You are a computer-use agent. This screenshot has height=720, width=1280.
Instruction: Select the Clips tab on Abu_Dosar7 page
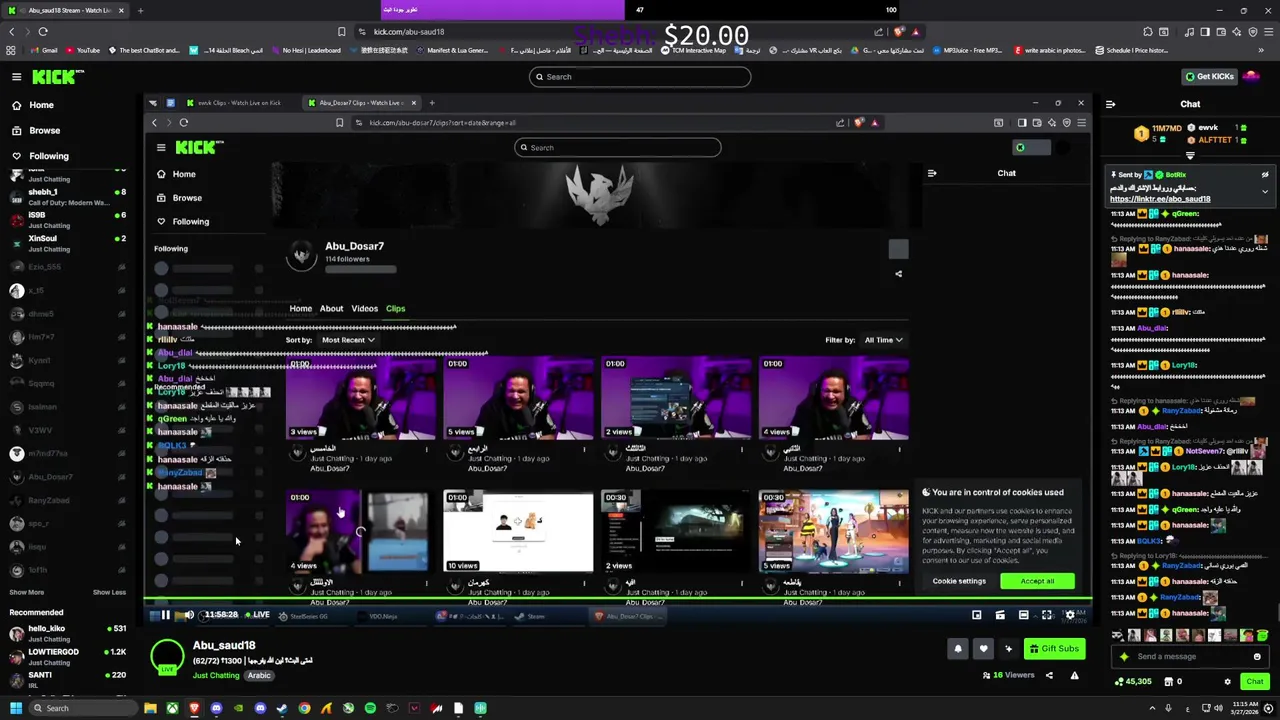tap(395, 309)
